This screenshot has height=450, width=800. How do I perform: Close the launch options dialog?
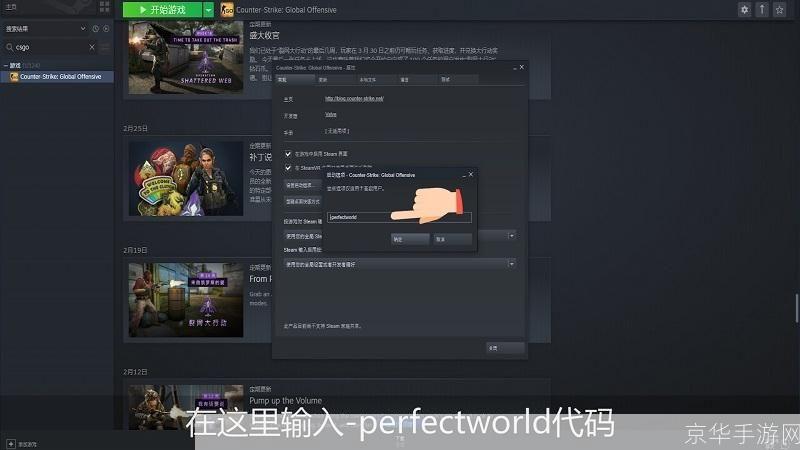tap(470, 174)
